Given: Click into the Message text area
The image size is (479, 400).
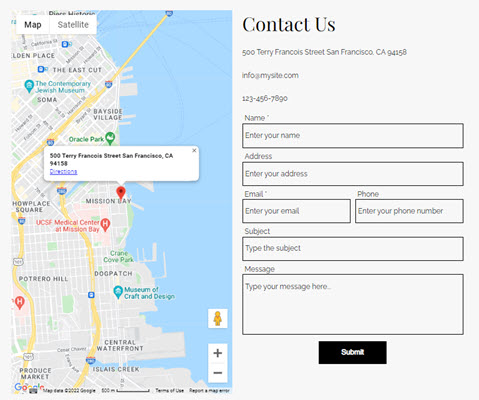Looking at the screenshot, I should pos(353,304).
